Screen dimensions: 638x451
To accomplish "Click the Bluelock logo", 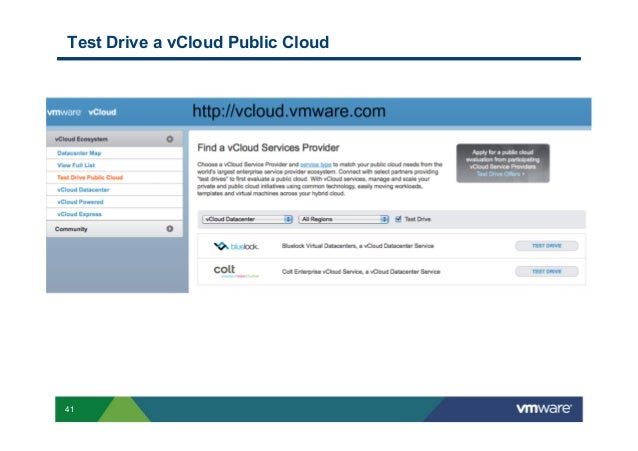I will (x=236, y=246).
